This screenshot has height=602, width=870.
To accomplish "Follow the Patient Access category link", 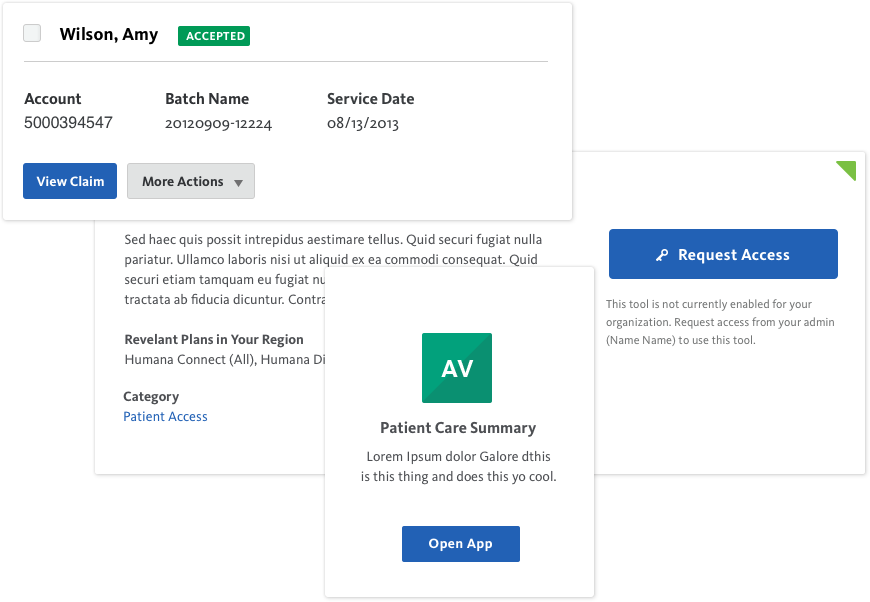I will 165,417.
